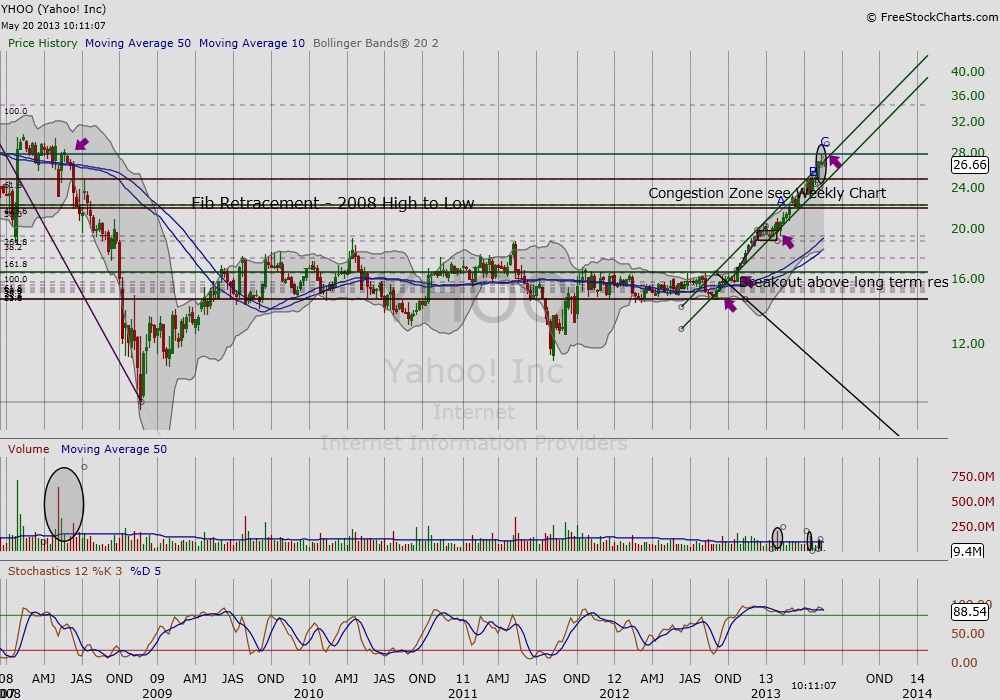1000x700 pixels.
Task: Click the 9.4M current volume box
Action: (967, 551)
